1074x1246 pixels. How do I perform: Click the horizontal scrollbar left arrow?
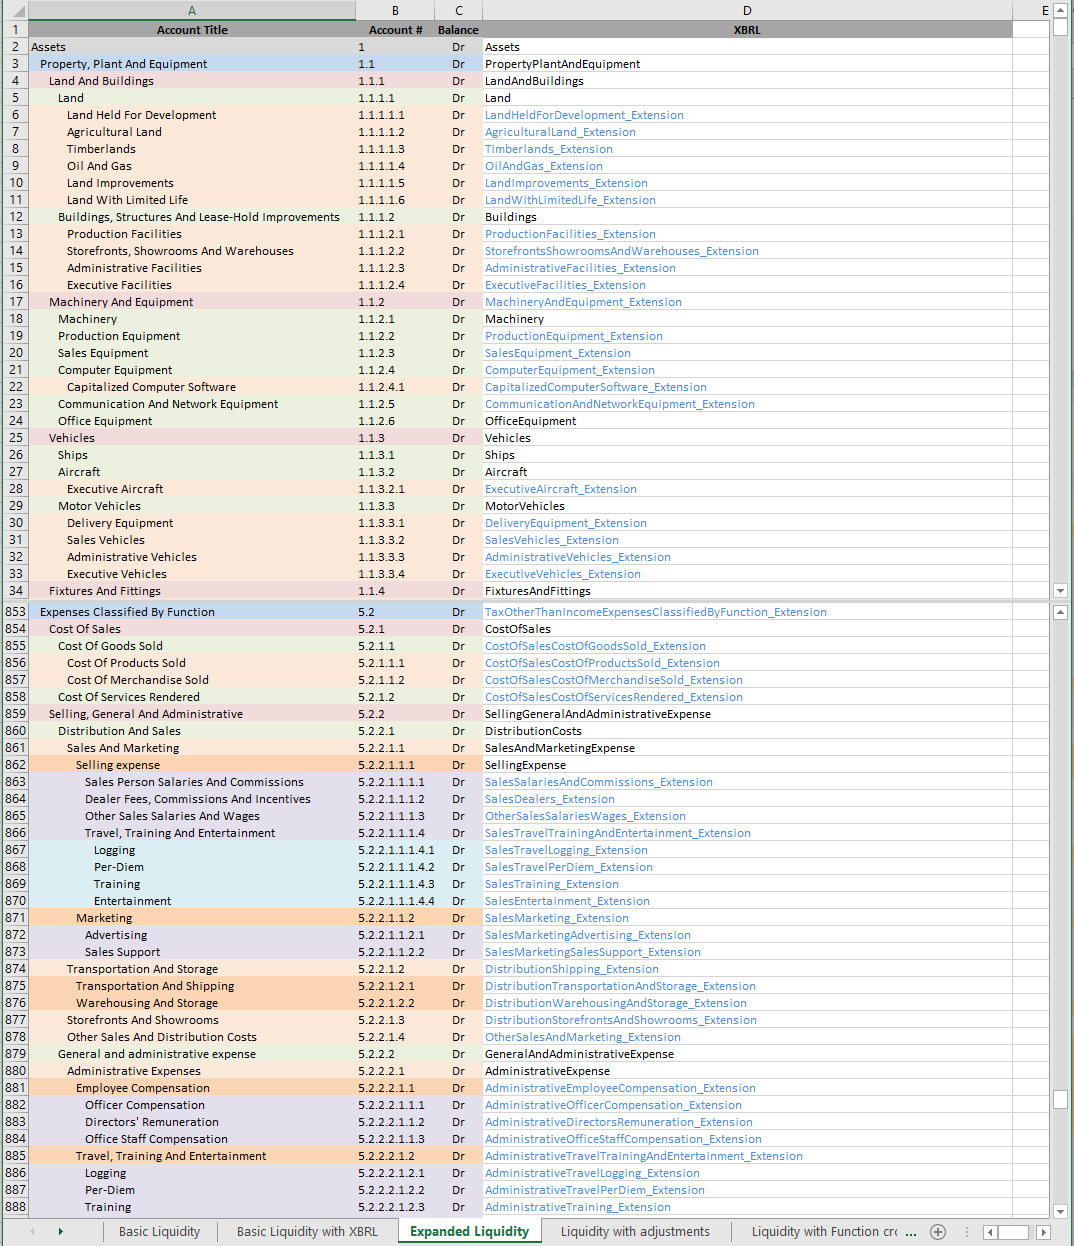(990, 1232)
